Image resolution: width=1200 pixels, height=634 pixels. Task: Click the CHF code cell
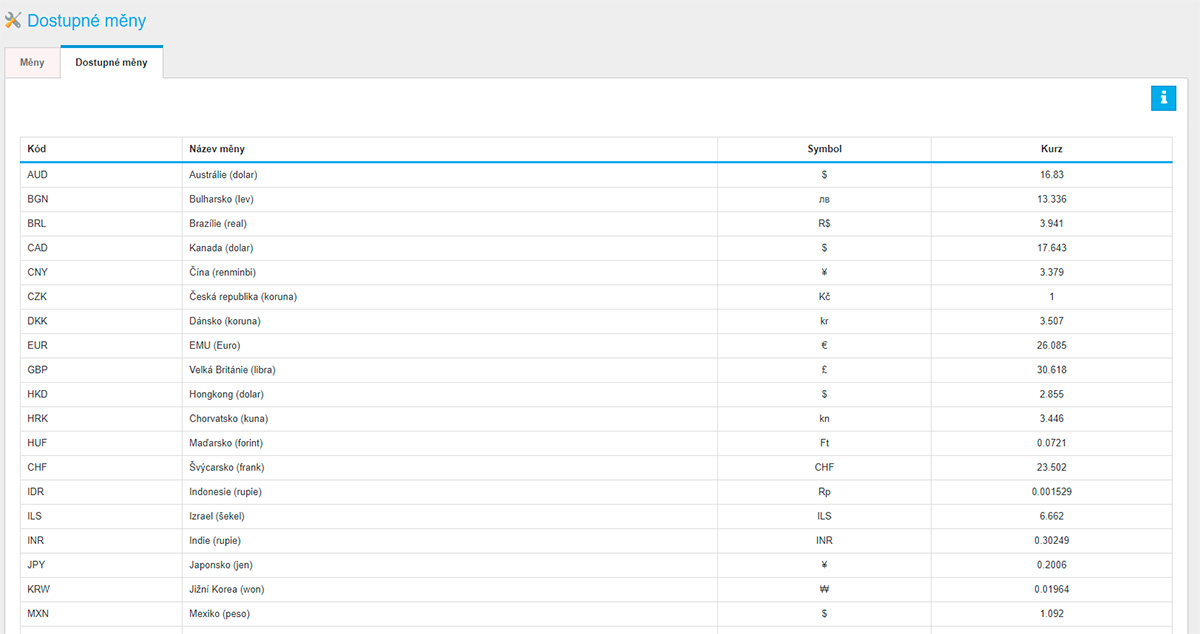[x=38, y=468]
